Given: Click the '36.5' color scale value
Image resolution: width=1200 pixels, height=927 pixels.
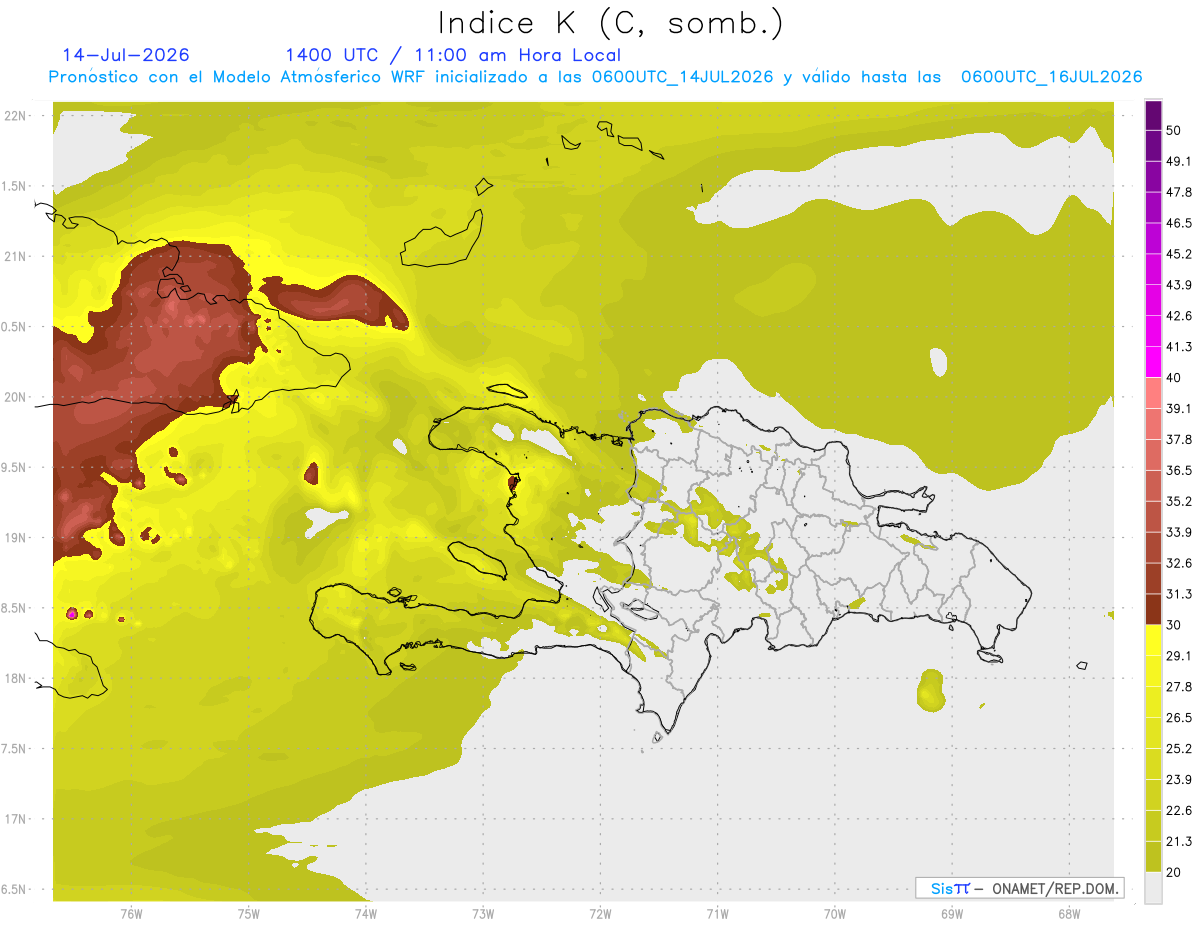Looking at the screenshot, I should coord(1179,470).
